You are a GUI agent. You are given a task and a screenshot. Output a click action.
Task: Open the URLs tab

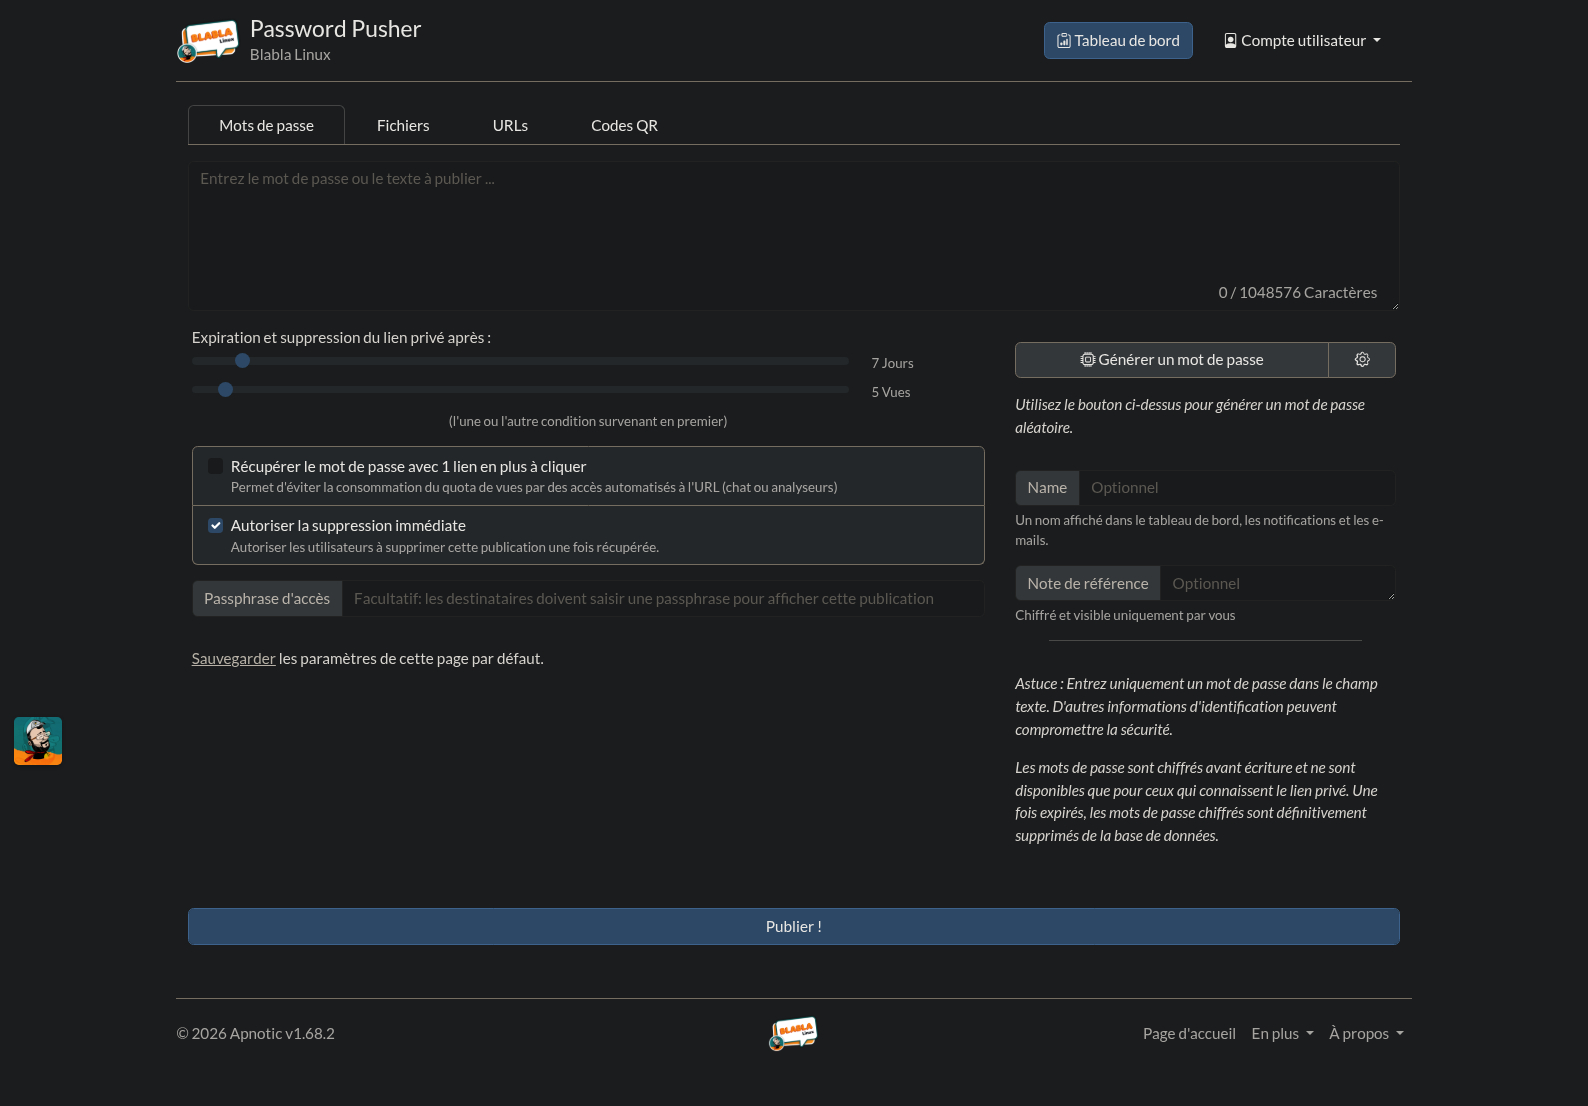(x=510, y=126)
